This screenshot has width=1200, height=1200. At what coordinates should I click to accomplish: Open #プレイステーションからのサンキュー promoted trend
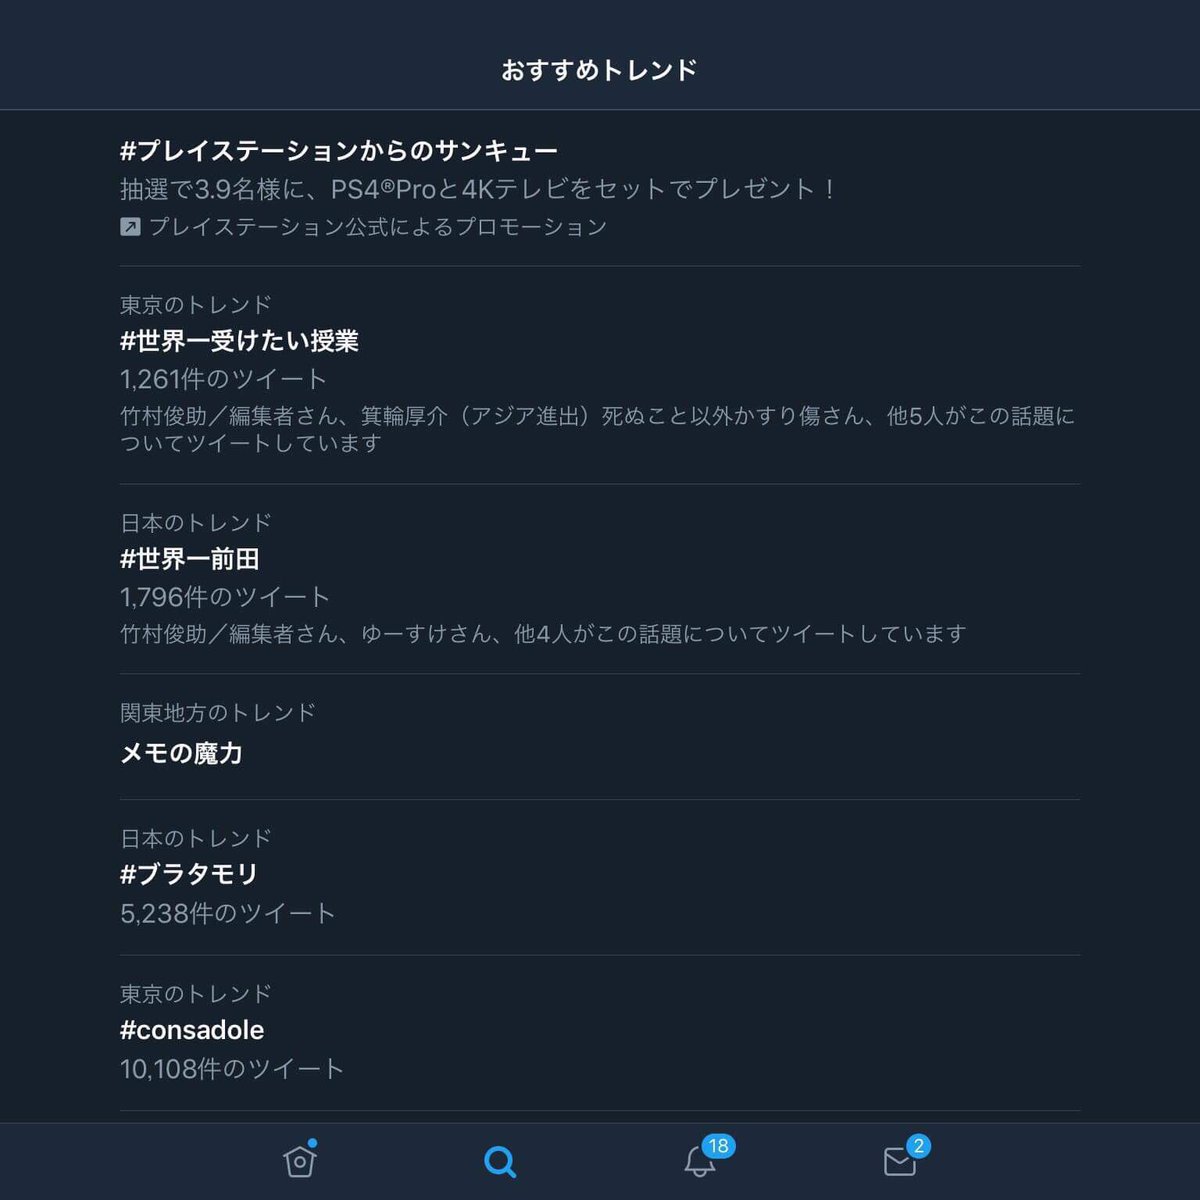click(600, 188)
